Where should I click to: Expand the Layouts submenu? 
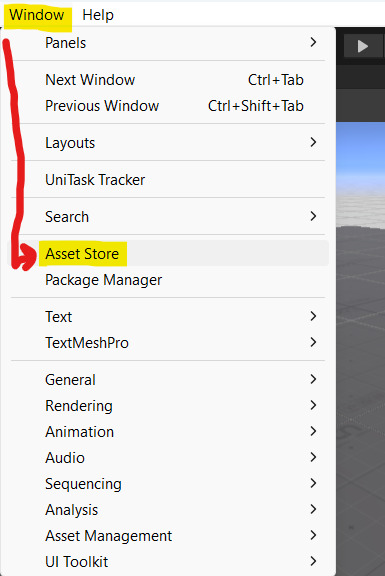tap(168, 143)
